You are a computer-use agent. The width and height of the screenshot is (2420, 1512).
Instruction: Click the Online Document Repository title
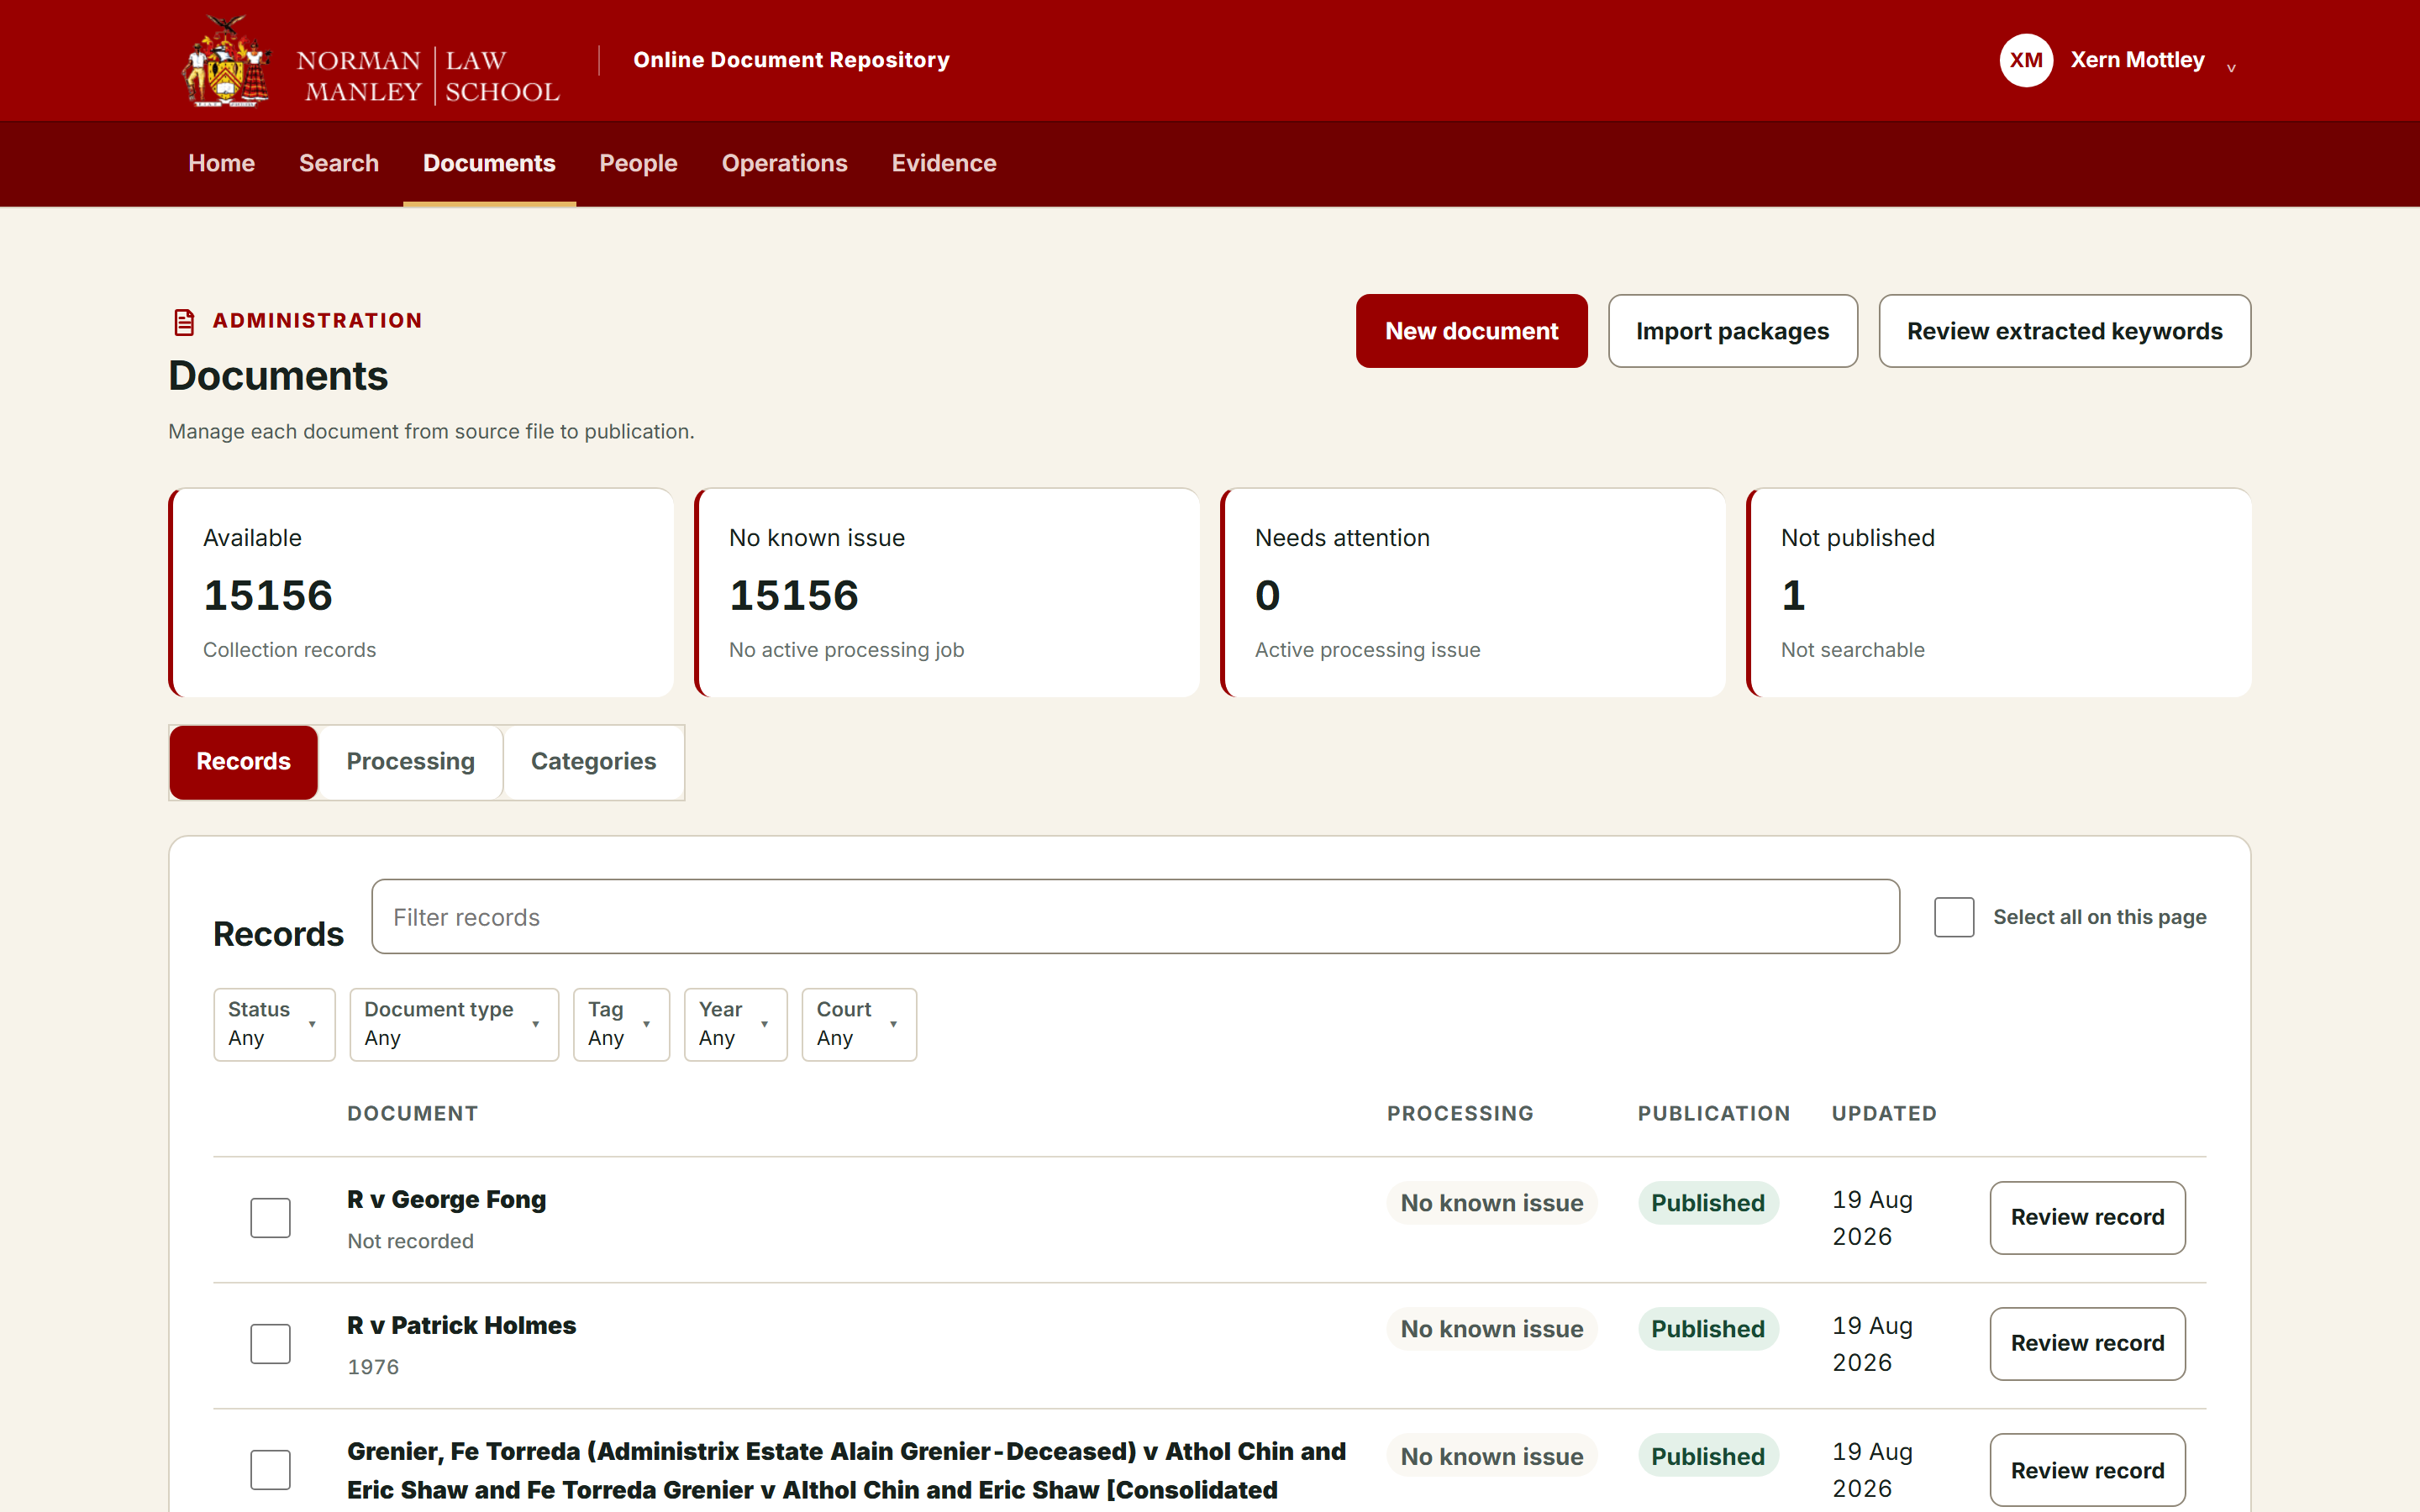click(791, 60)
